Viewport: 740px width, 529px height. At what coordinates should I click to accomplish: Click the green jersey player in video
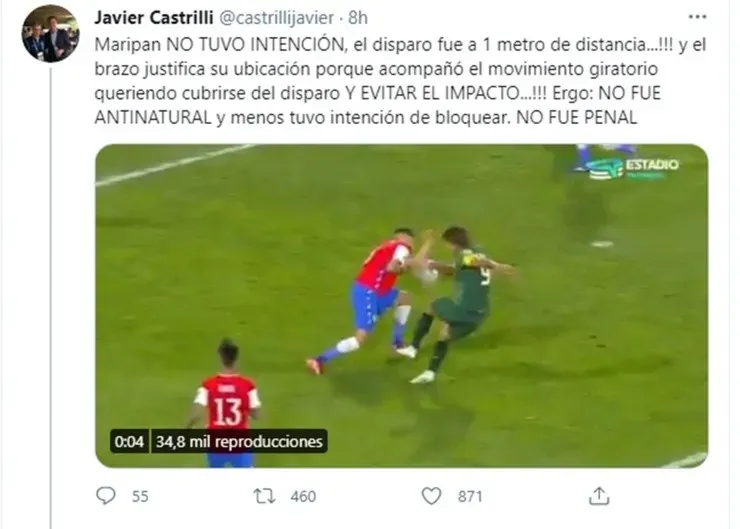coord(460,304)
